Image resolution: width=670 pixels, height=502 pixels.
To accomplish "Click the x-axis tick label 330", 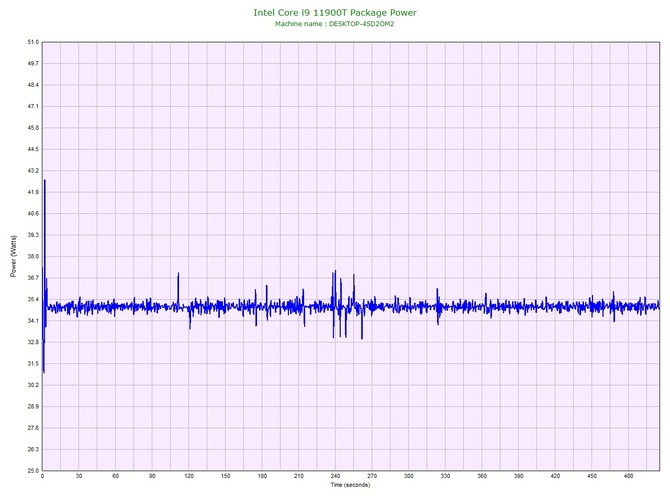I will (445, 476).
